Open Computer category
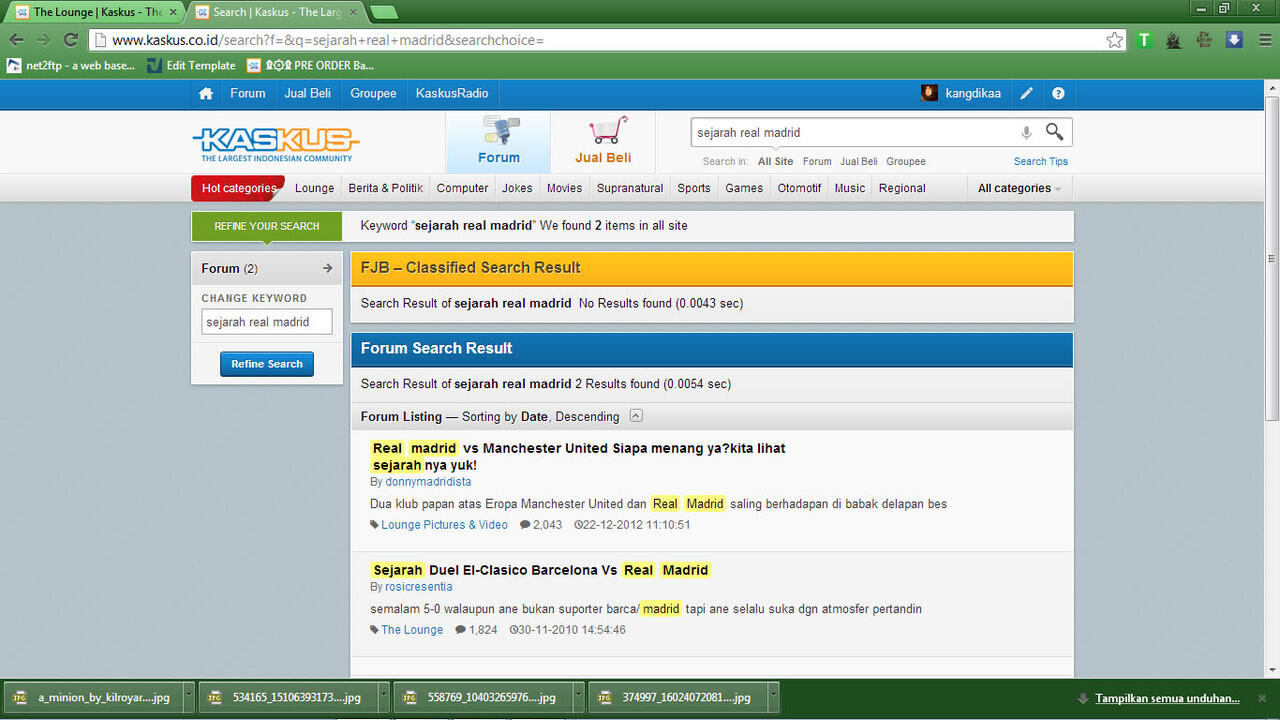This screenshot has width=1280, height=720. pyautogui.click(x=463, y=188)
